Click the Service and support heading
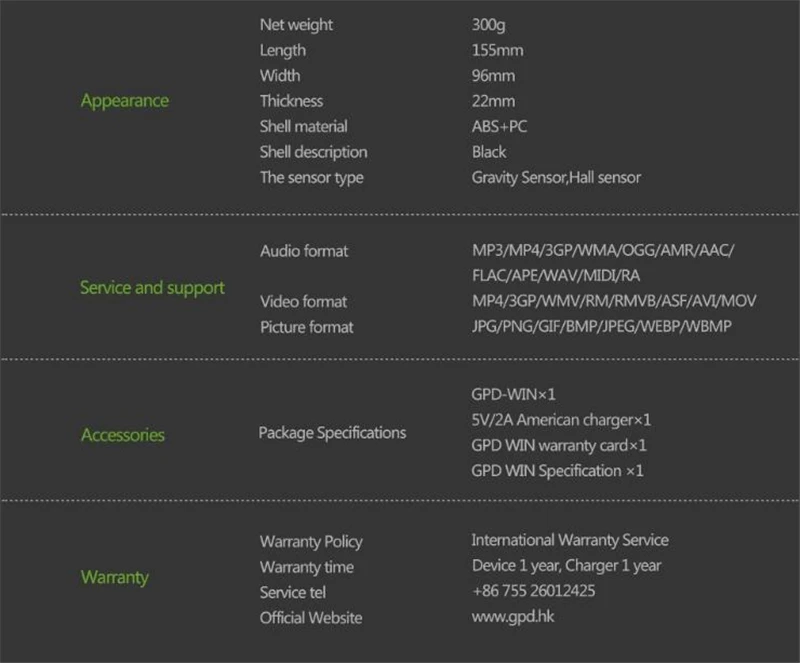 click(152, 288)
